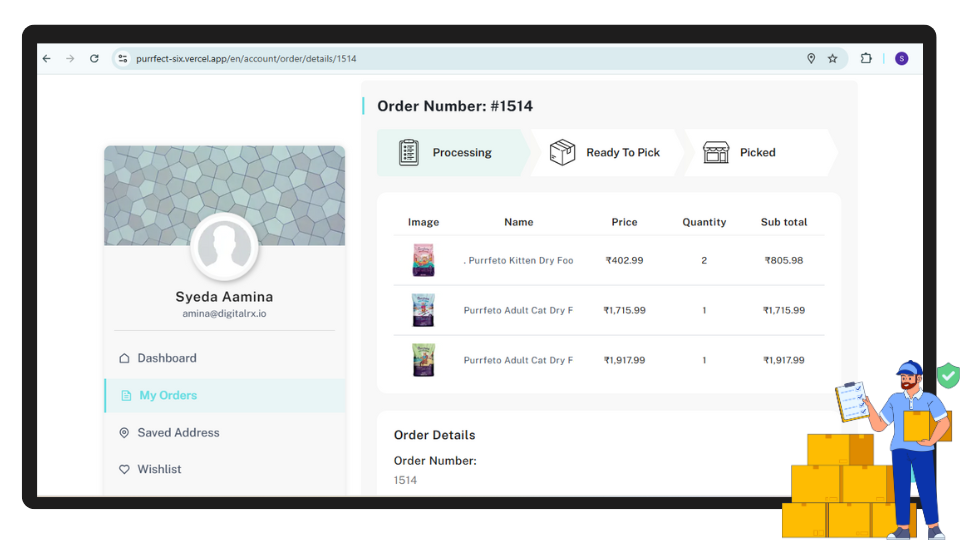Click the Ready To Pick box icon
The width and height of the screenshot is (960, 540).
point(562,152)
